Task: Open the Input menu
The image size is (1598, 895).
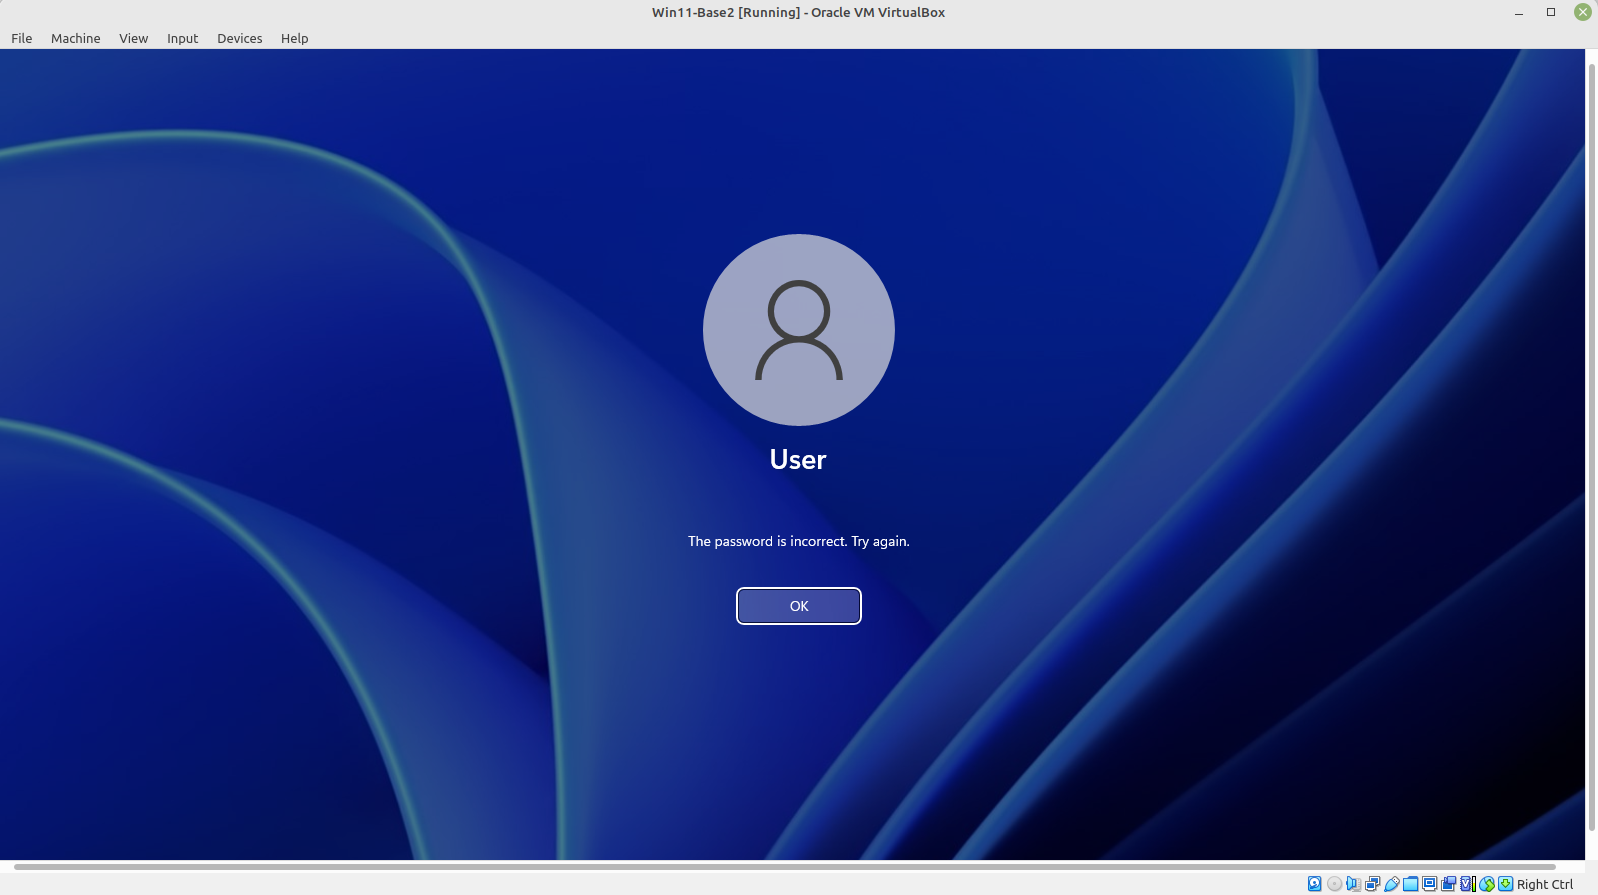Action: point(182,38)
